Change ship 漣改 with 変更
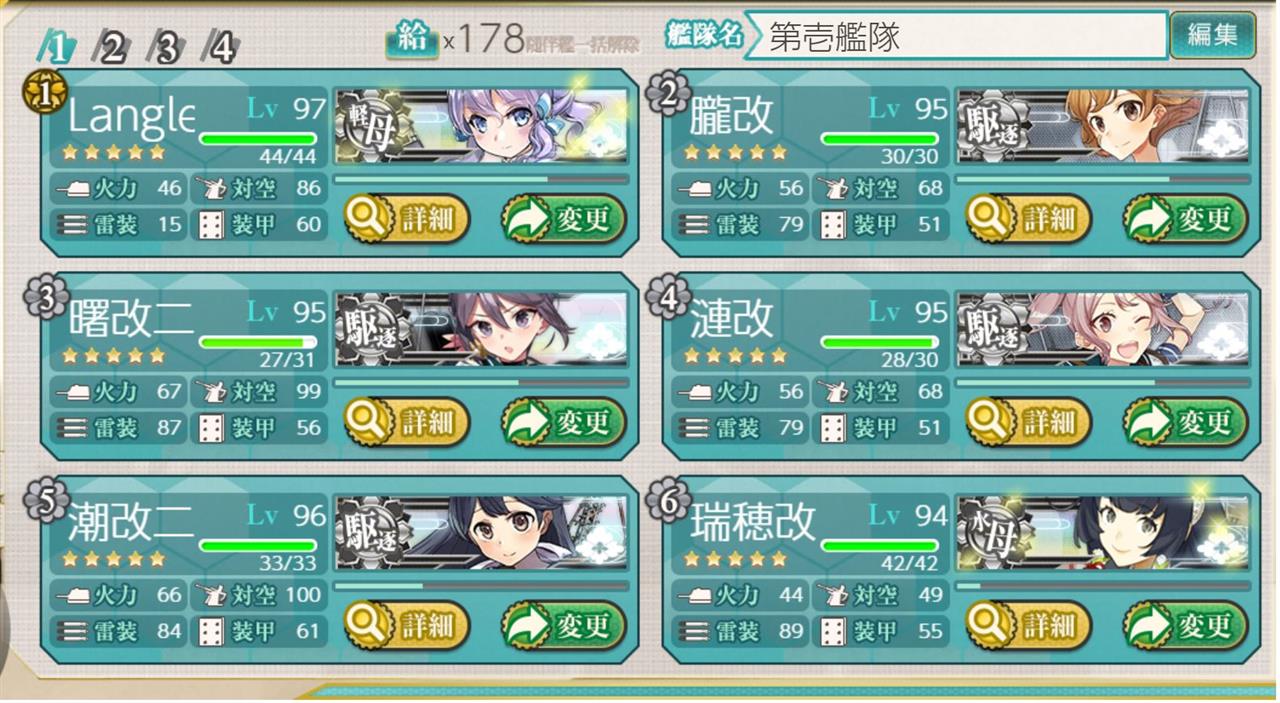The image size is (1280, 703). pyautogui.click(x=1186, y=422)
